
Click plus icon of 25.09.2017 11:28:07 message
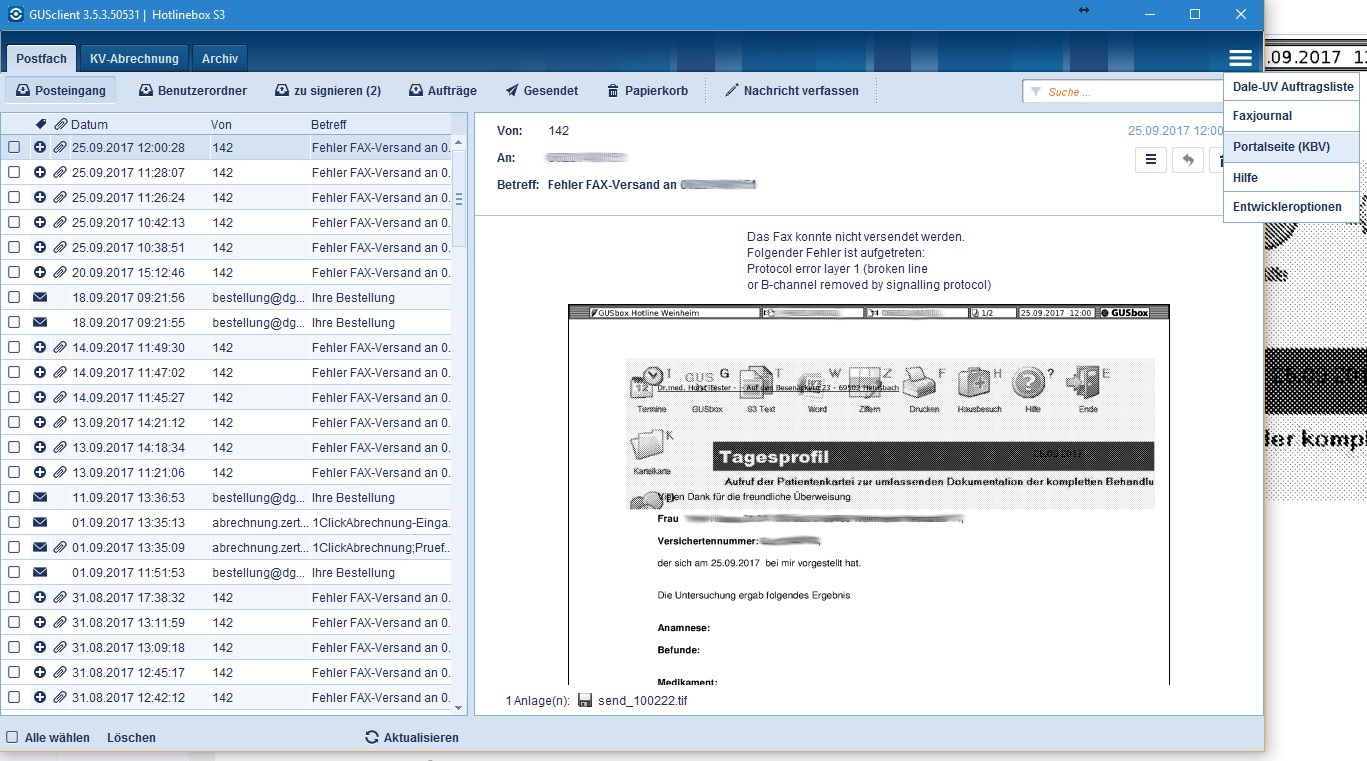tap(40, 172)
